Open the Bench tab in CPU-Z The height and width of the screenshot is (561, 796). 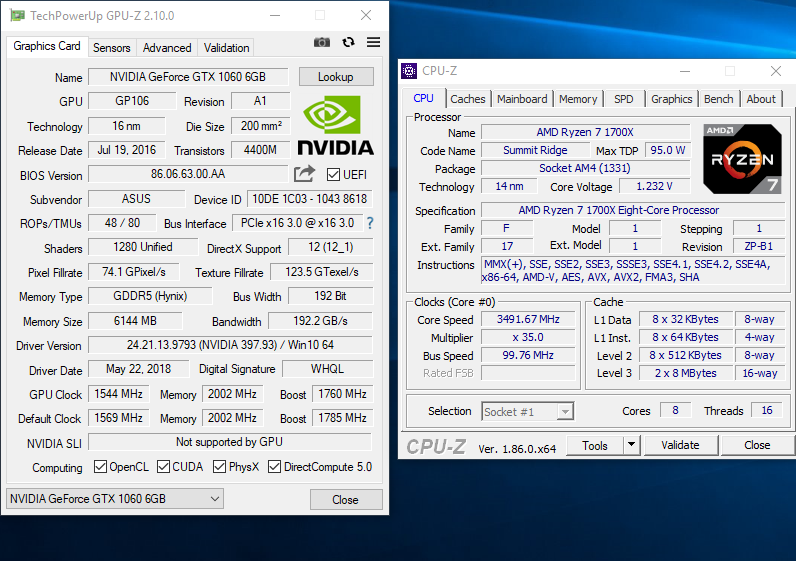coord(718,99)
